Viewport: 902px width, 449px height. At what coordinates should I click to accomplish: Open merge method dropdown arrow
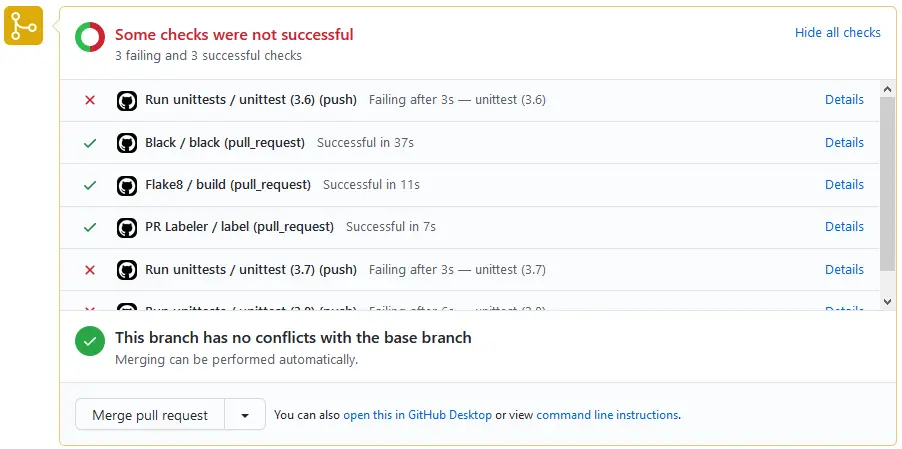(245, 415)
